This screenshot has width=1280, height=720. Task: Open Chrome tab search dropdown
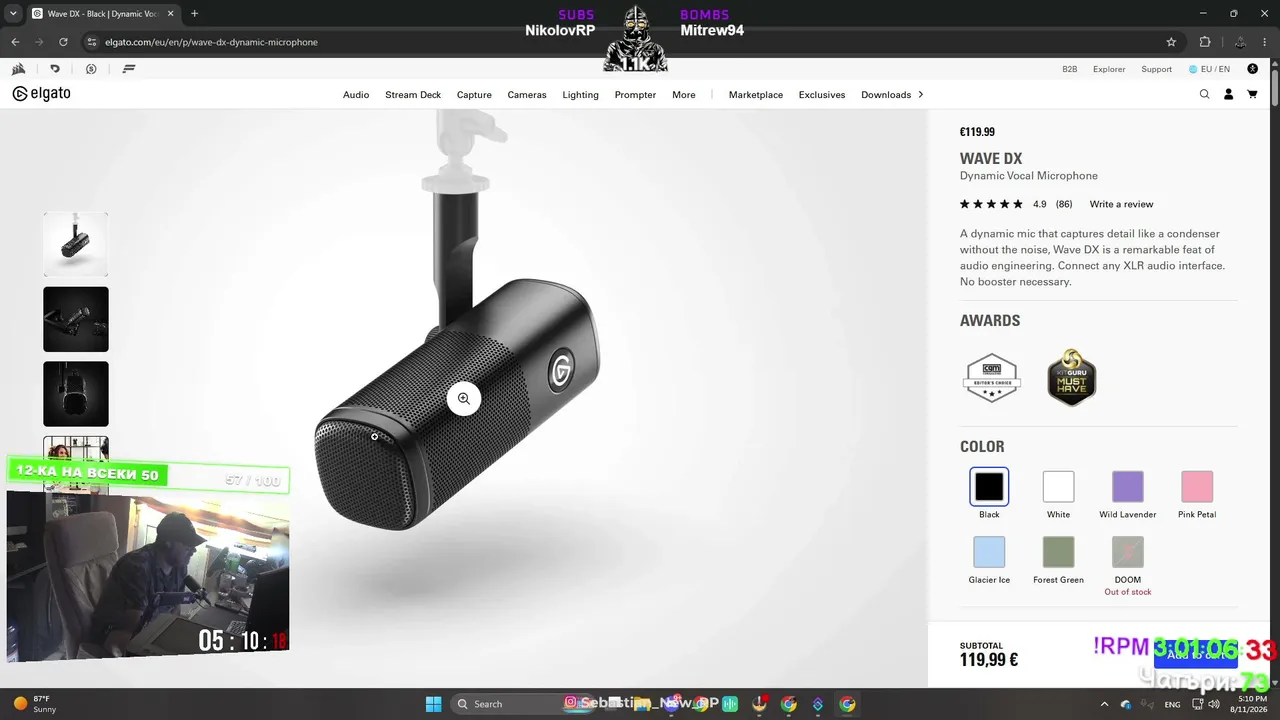[x=13, y=14]
